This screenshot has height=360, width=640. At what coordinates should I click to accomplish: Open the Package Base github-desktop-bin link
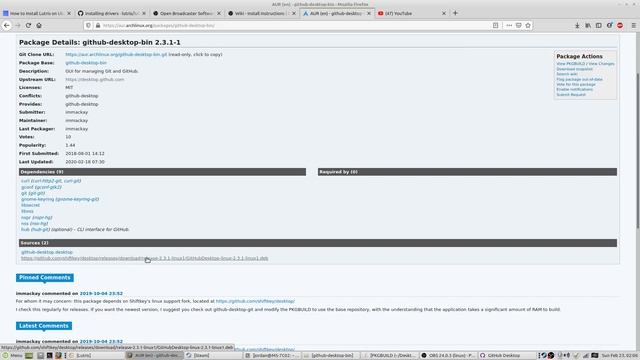[x=86, y=63]
